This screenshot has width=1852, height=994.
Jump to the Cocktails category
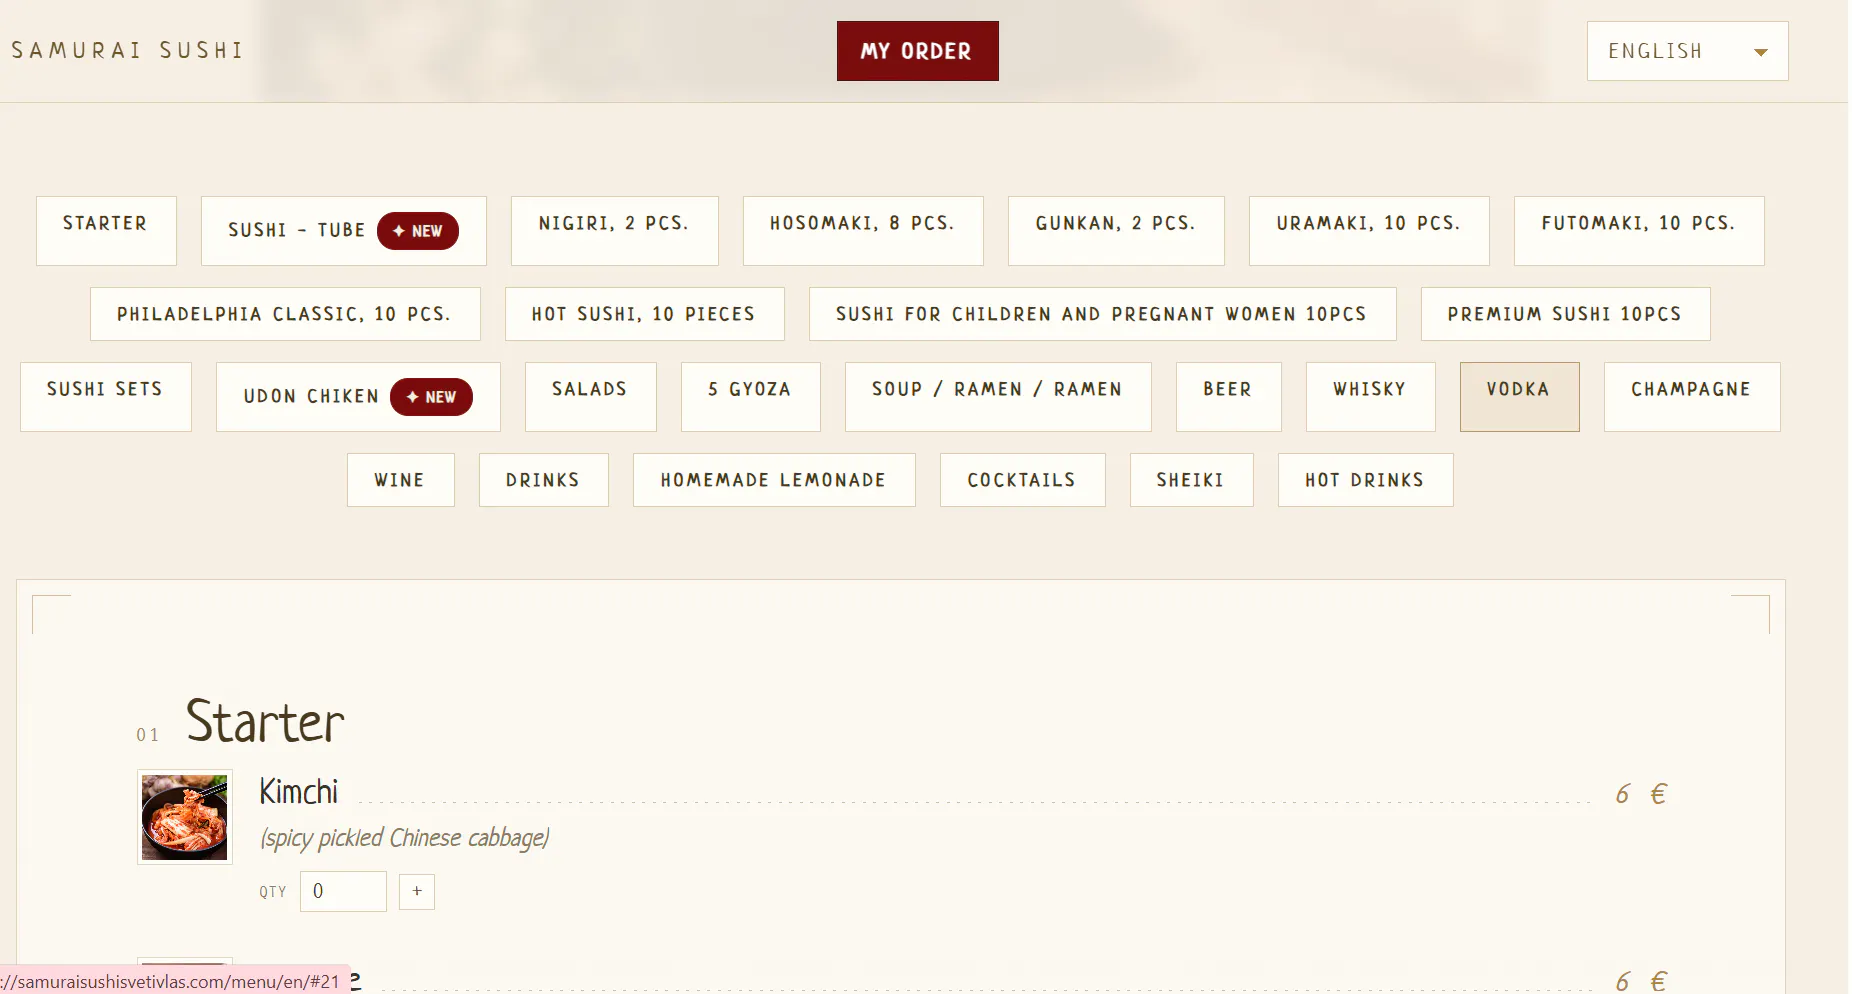pyautogui.click(x=1022, y=480)
